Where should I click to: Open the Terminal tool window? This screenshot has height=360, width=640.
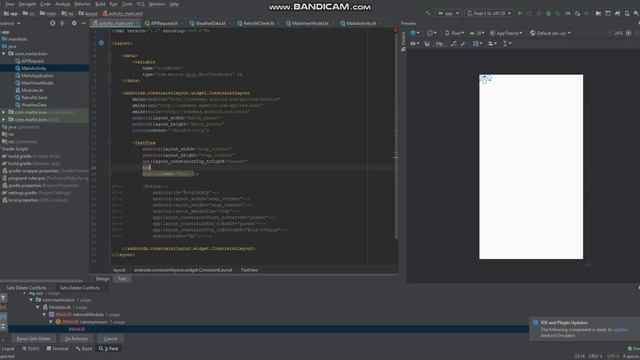coord(58,349)
